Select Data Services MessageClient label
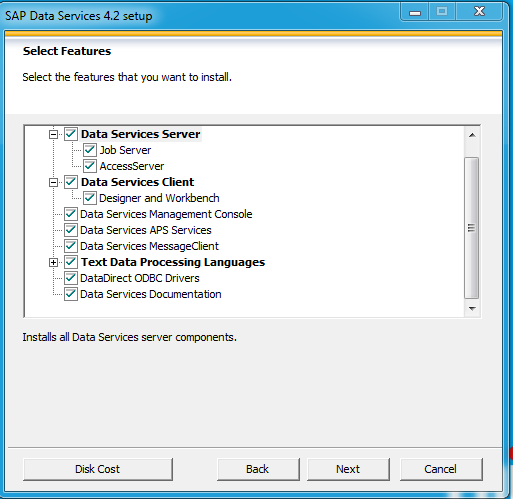This screenshot has width=513, height=499. pyautogui.click(x=149, y=246)
